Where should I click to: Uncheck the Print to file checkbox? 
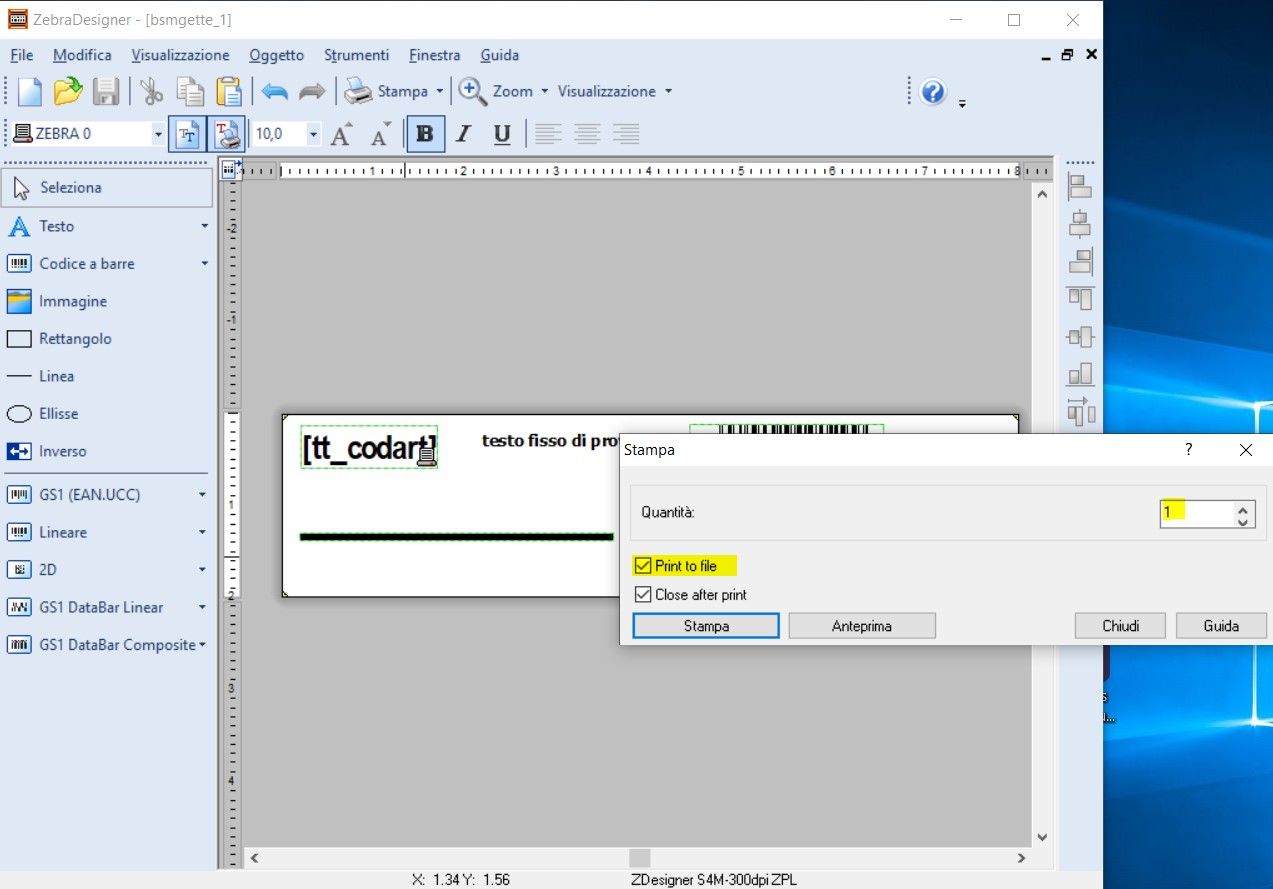pos(643,566)
